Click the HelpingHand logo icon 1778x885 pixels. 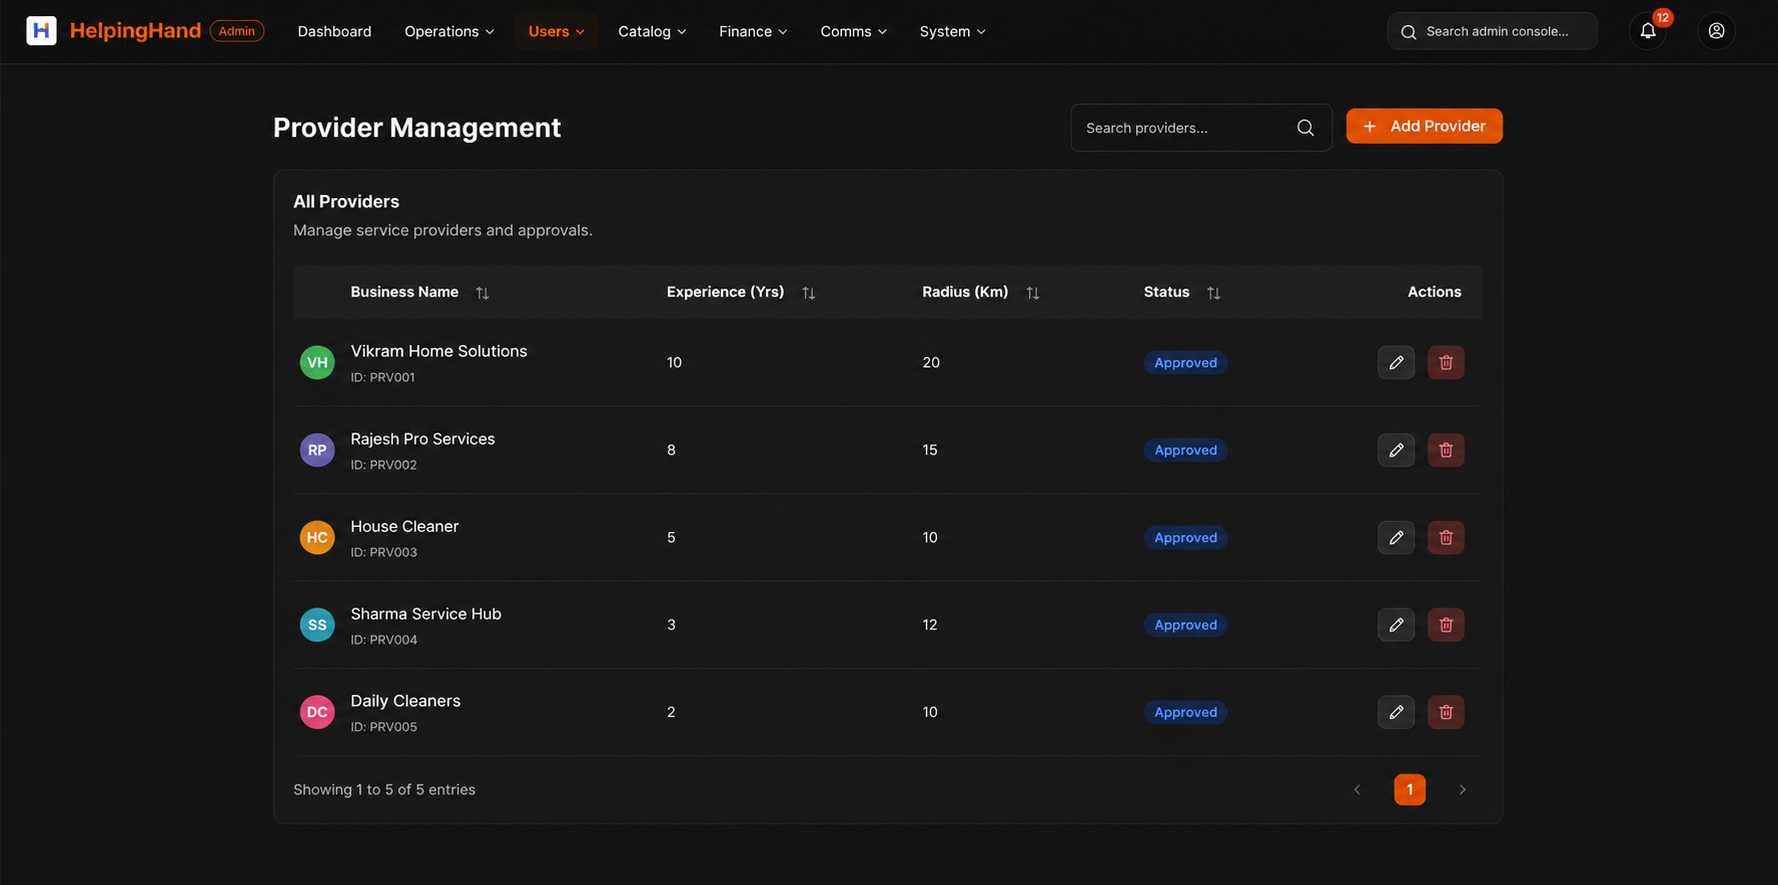click(x=41, y=31)
